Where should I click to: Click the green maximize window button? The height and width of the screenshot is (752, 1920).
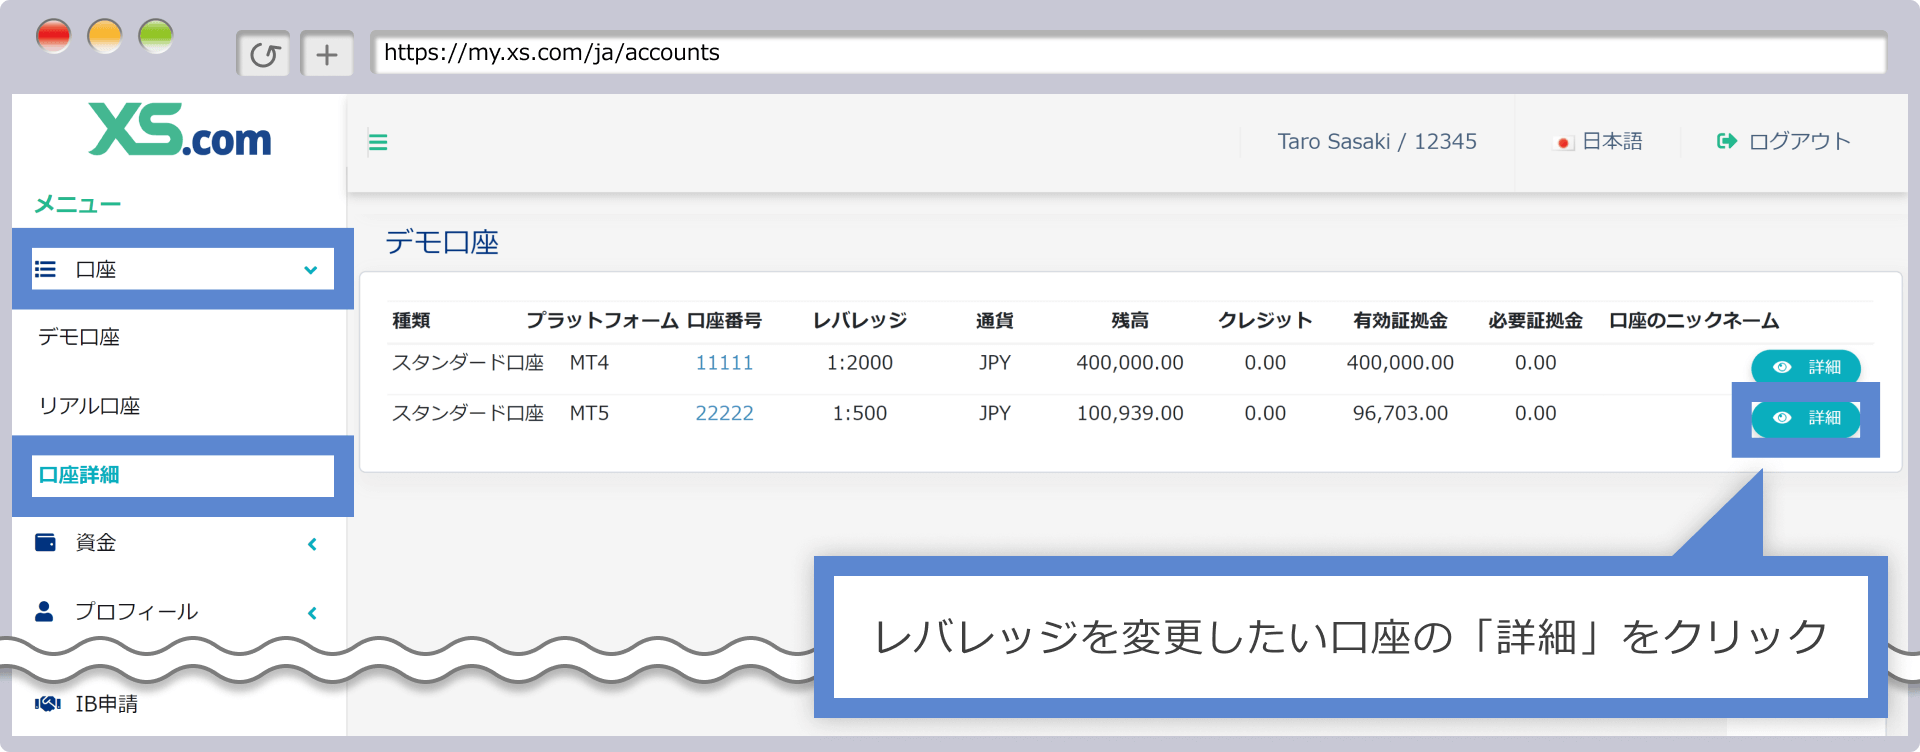click(x=156, y=36)
